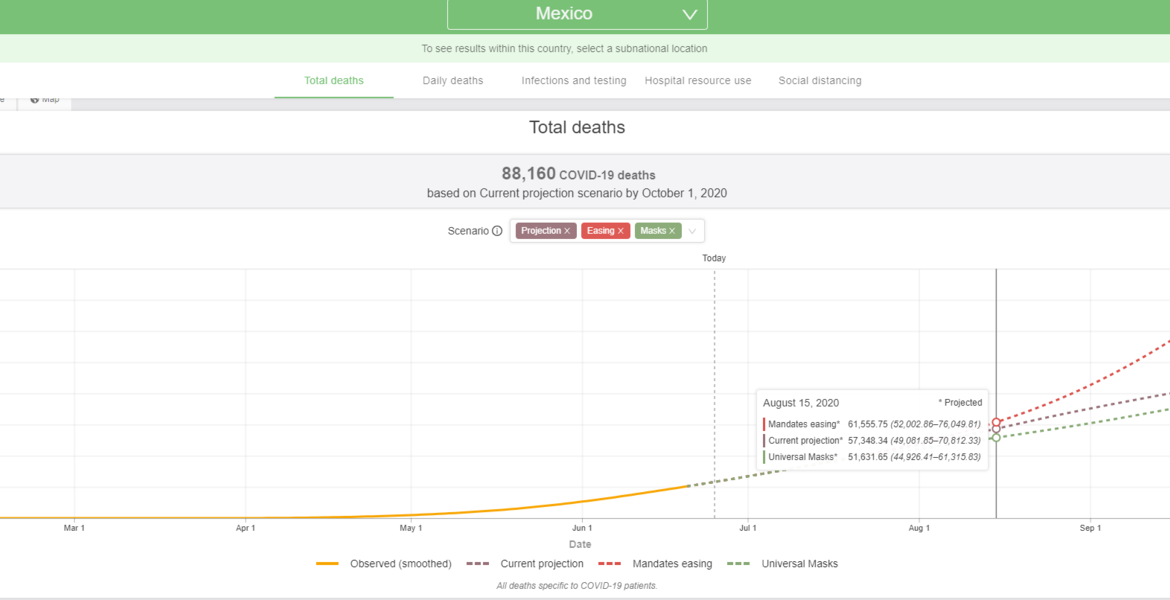Remove the Easing scenario tag
This screenshot has width=1170, height=600.
click(620, 231)
